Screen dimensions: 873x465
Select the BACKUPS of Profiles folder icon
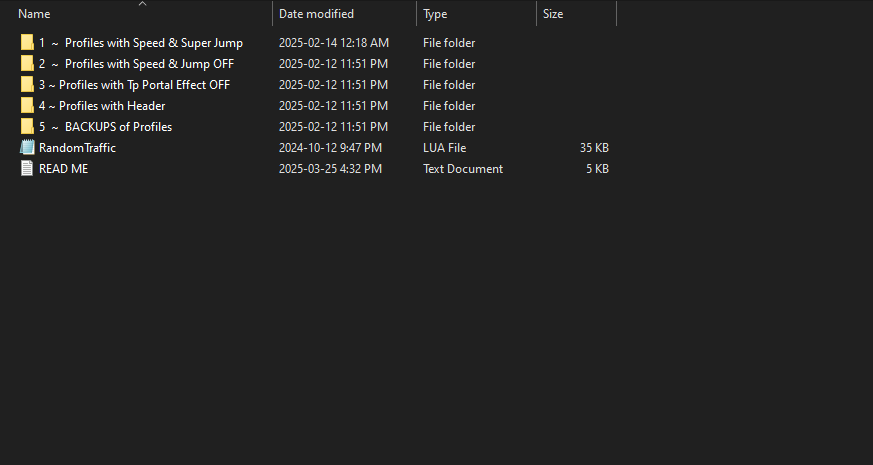coord(27,126)
